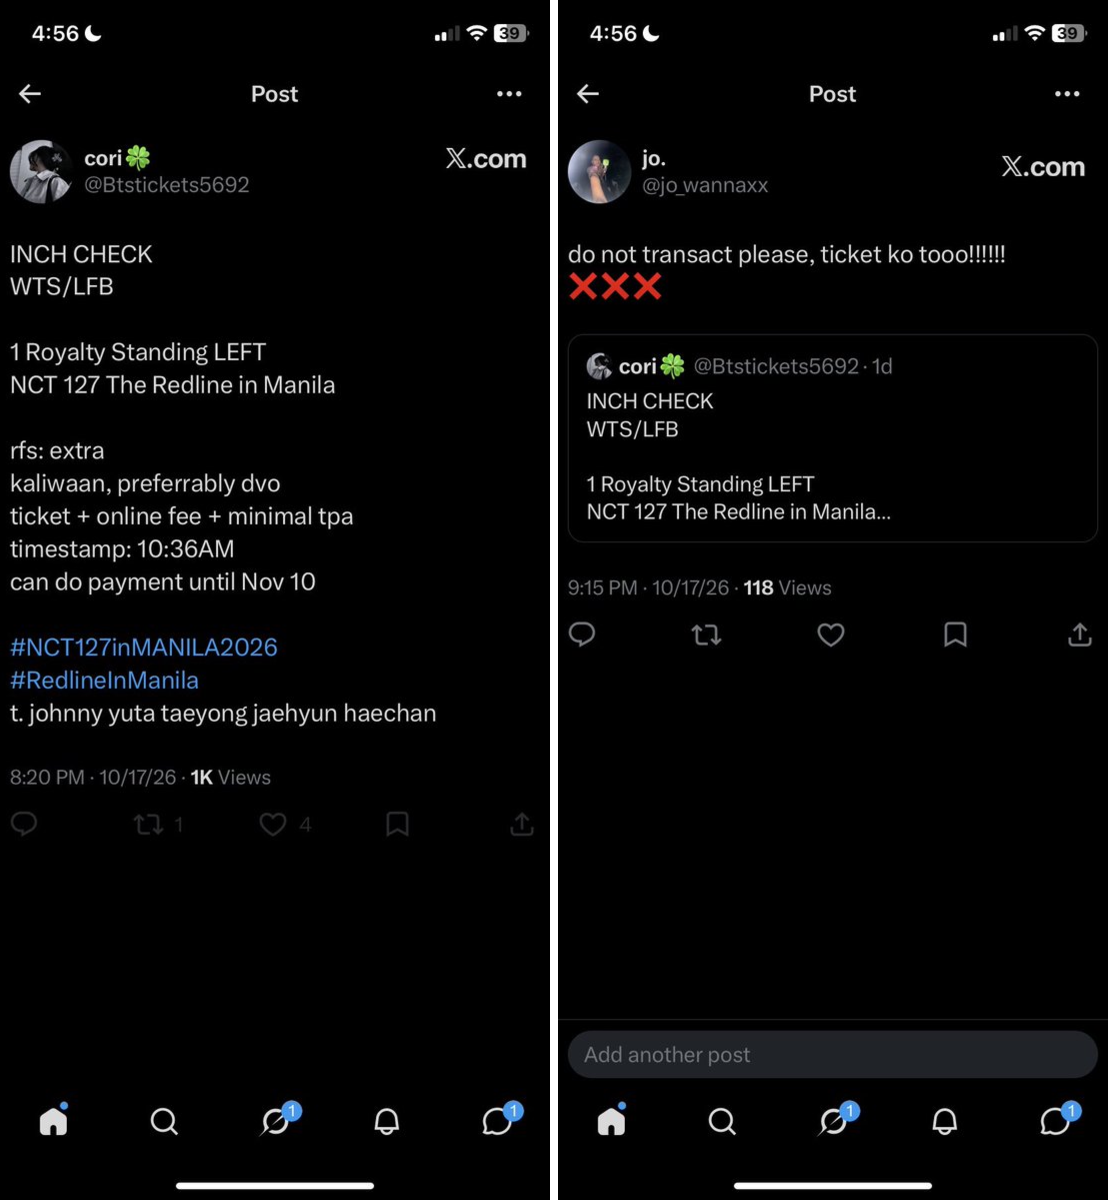Repost jo.'s do not transact post

point(707,634)
